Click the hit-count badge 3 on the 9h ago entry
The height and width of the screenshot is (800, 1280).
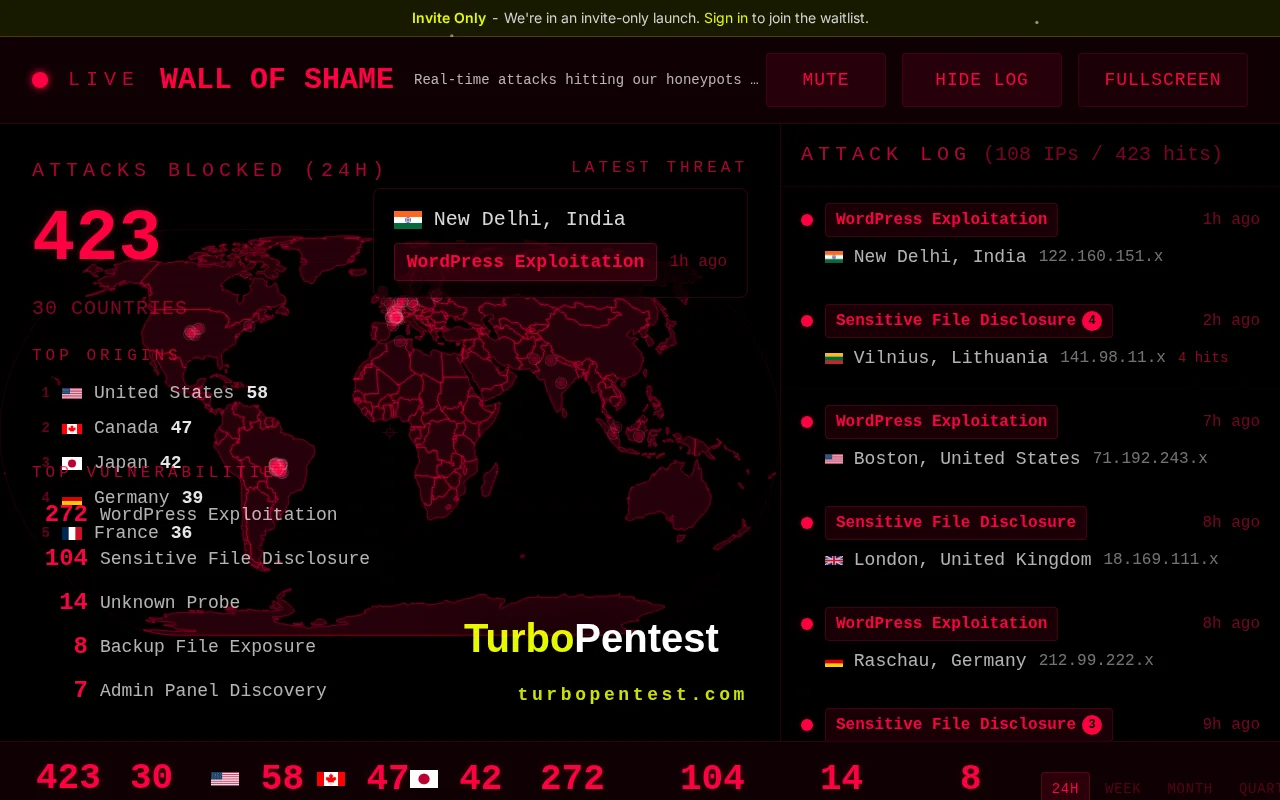[x=1092, y=725]
